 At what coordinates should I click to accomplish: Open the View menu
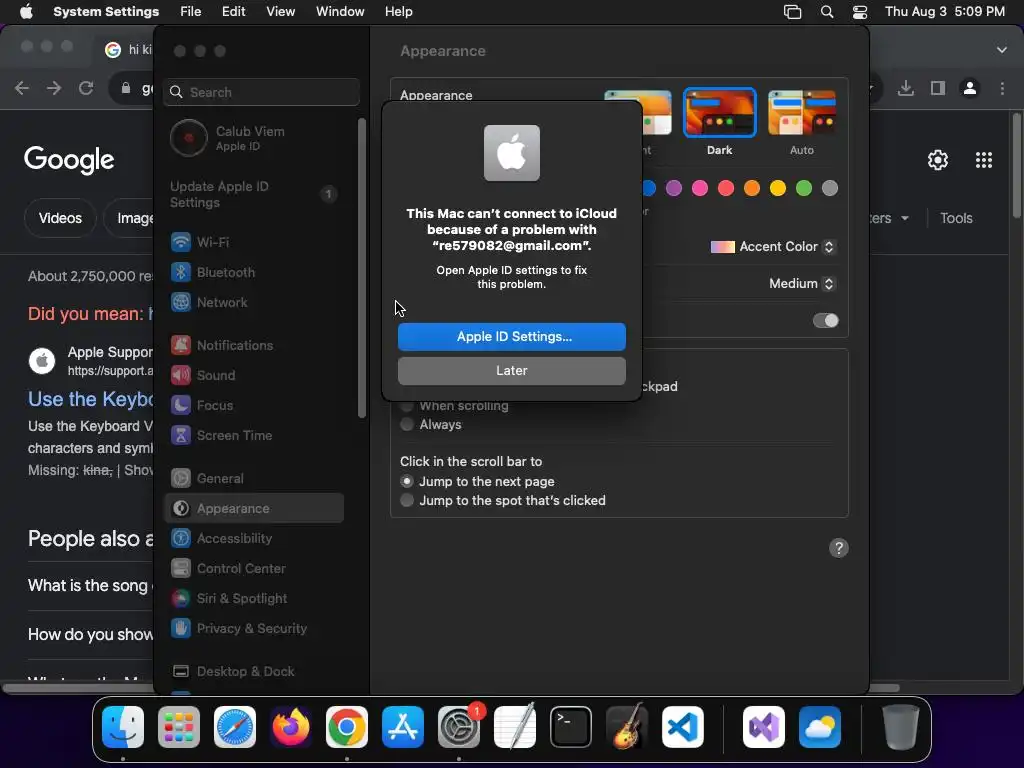280,12
